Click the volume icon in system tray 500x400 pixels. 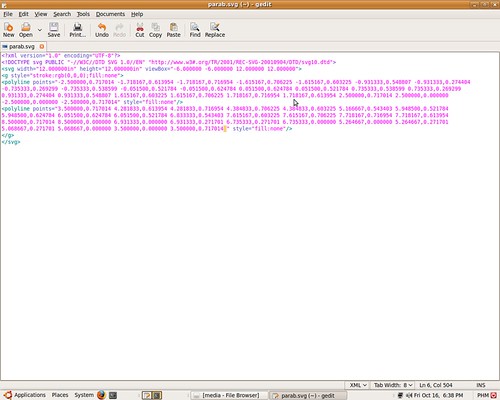[409, 395]
